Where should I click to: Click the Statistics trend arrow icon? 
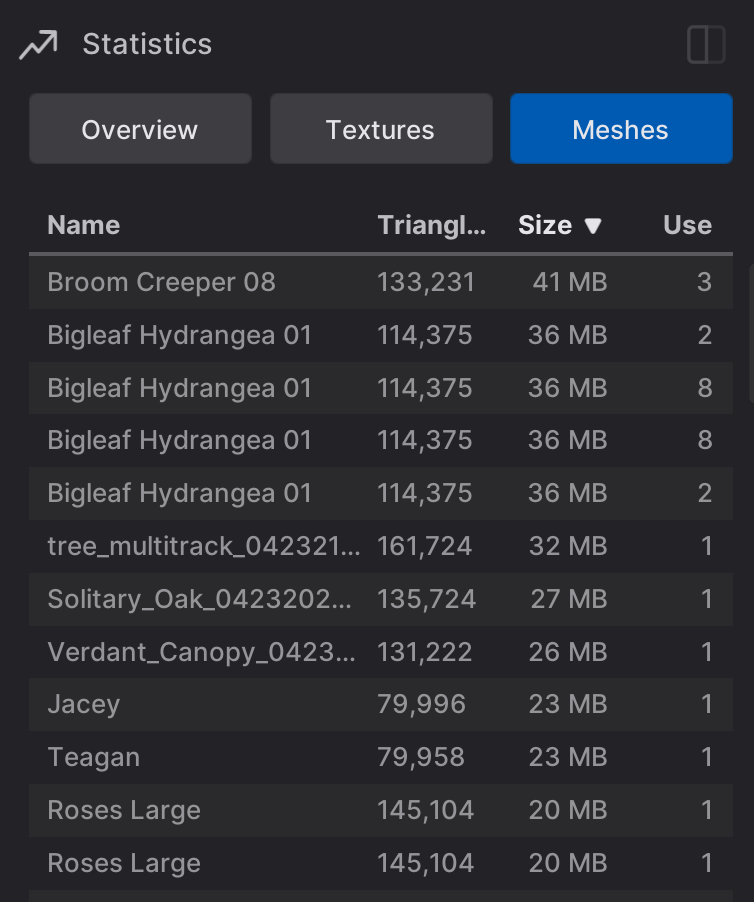[x=38, y=45]
